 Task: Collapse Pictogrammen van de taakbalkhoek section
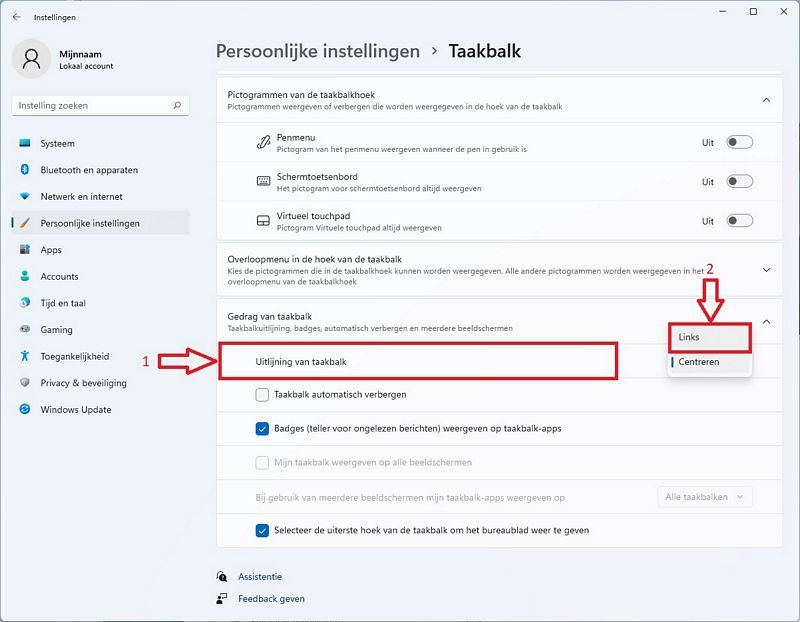tap(766, 100)
